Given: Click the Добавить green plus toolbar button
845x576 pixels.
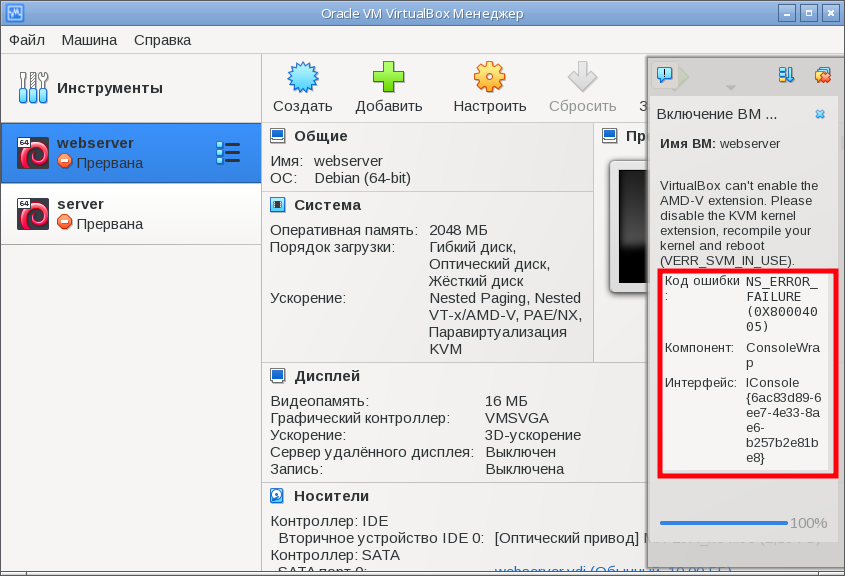Looking at the screenshot, I should click(x=389, y=87).
